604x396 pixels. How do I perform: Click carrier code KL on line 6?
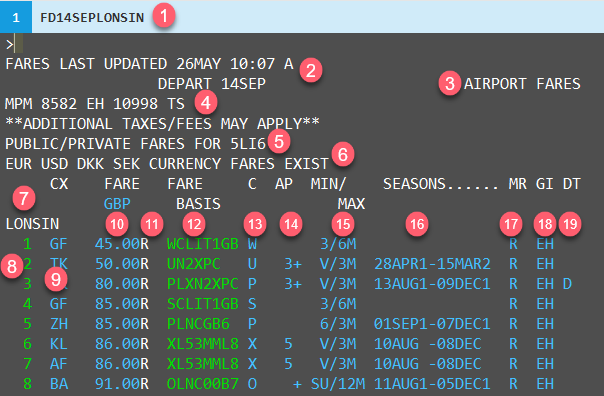(59, 344)
